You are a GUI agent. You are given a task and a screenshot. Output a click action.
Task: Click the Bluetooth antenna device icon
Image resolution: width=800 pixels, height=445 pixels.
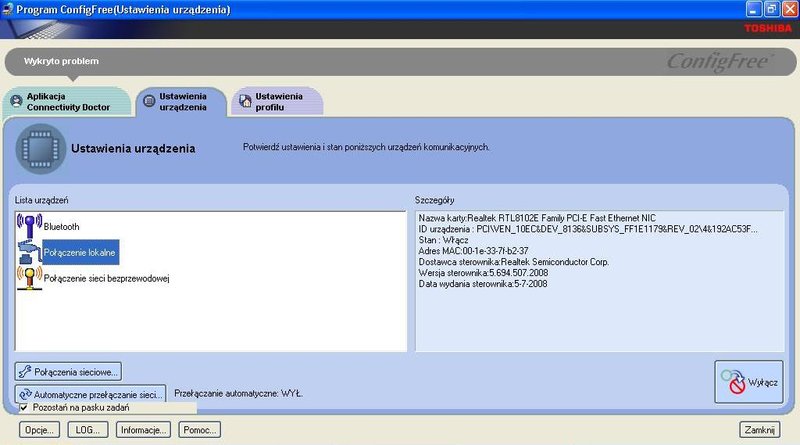(30, 226)
